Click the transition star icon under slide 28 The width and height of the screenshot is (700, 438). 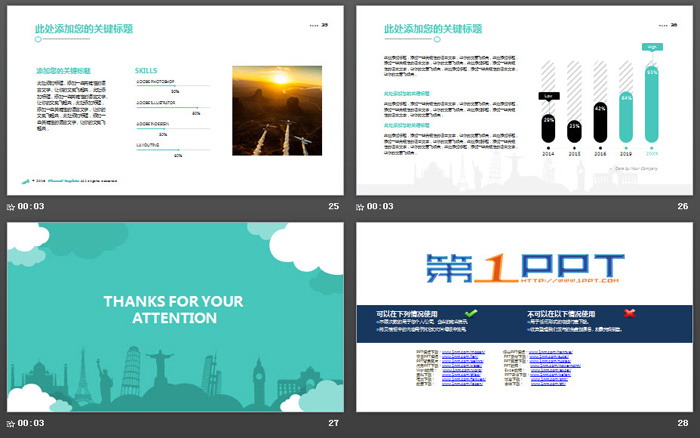361,424
